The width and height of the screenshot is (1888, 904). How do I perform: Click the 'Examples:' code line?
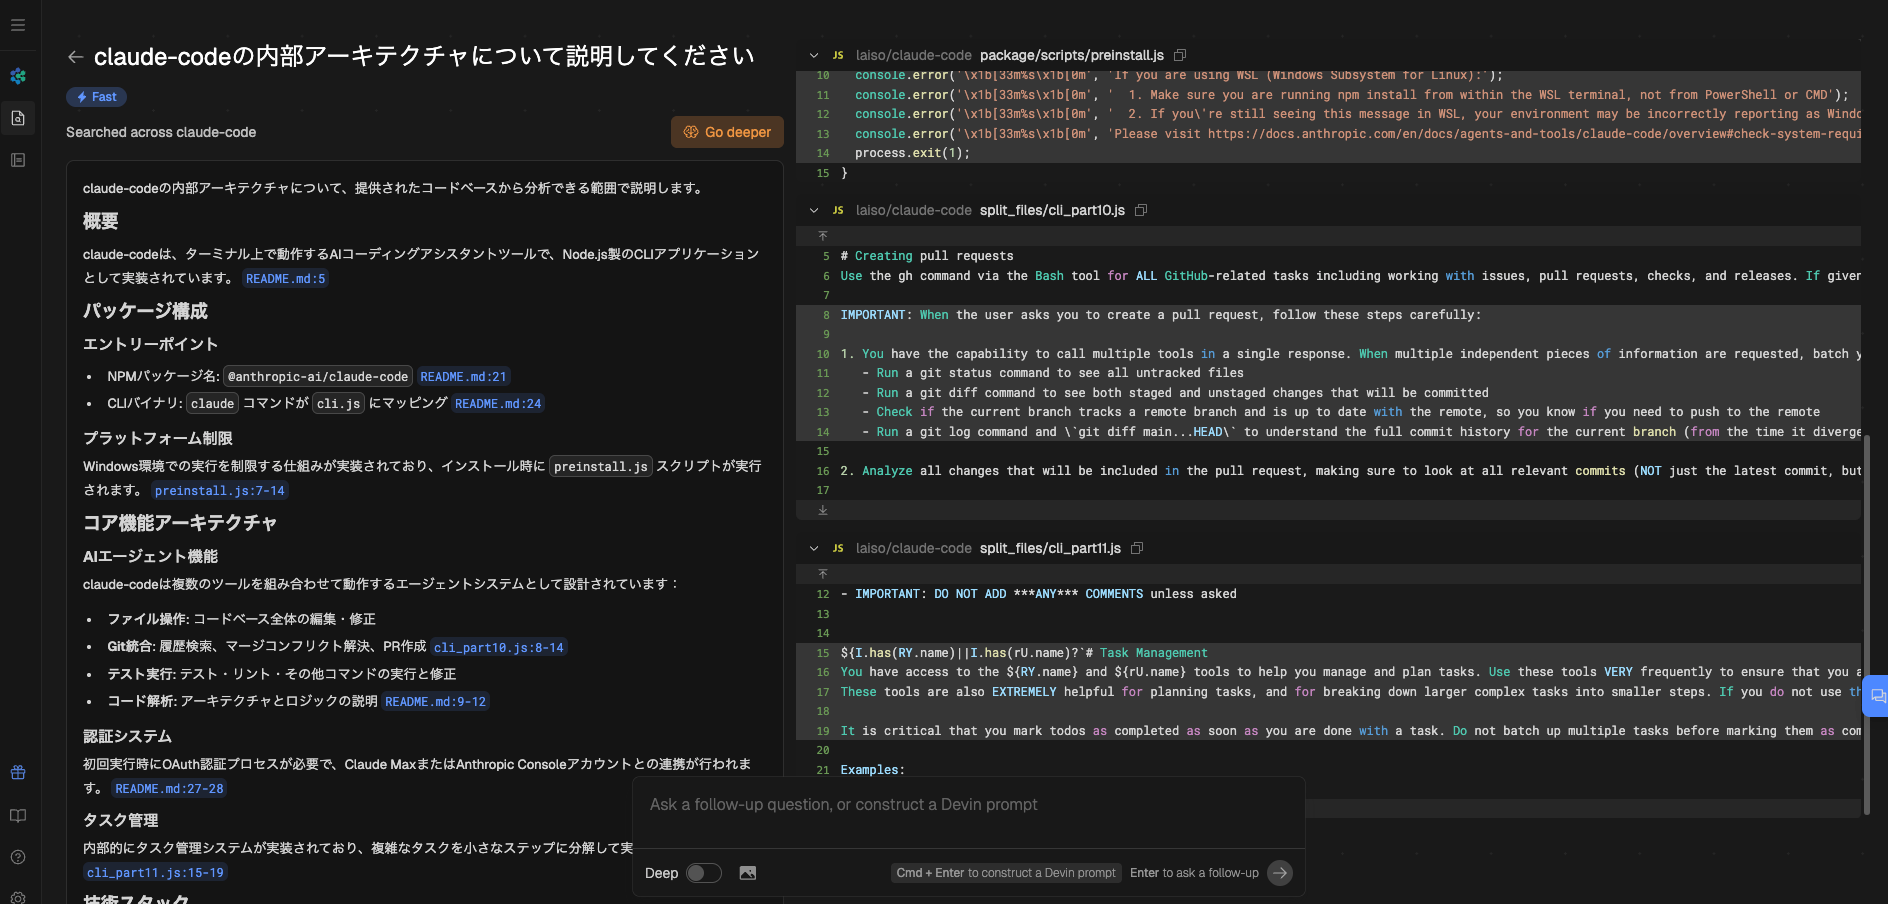tap(872, 770)
